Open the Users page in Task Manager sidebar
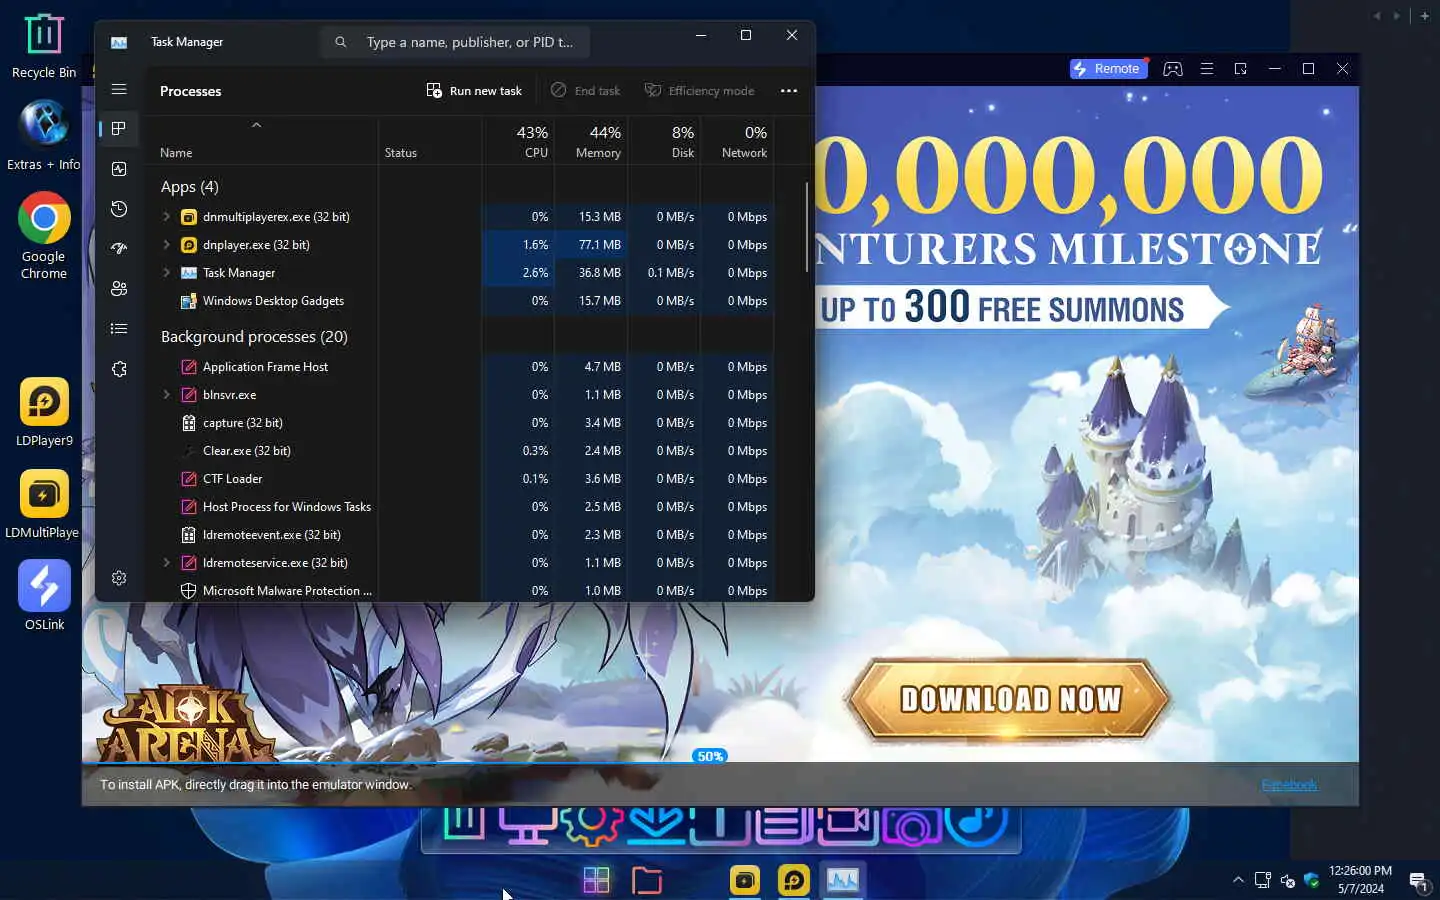Screen dimensions: 1440x900 [119, 289]
